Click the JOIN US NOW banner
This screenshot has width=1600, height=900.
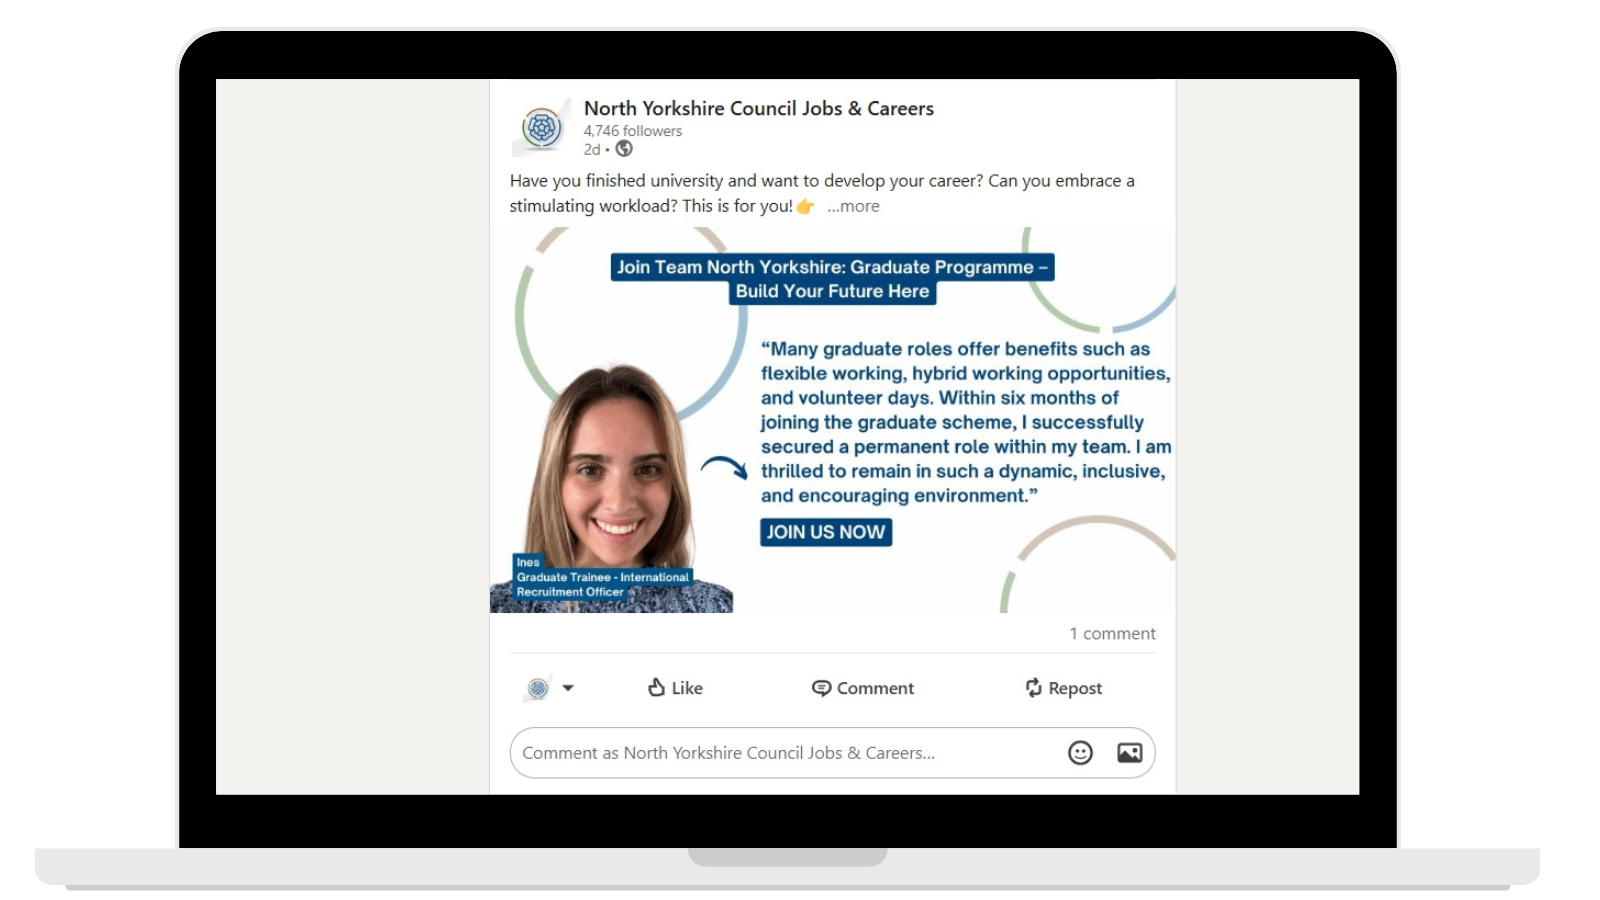826,532
